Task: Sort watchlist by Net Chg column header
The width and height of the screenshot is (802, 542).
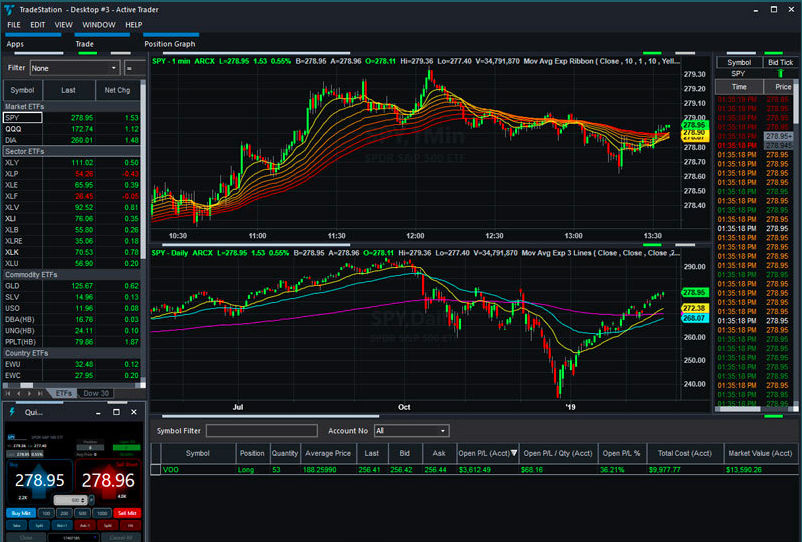Action: pos(117,90)
